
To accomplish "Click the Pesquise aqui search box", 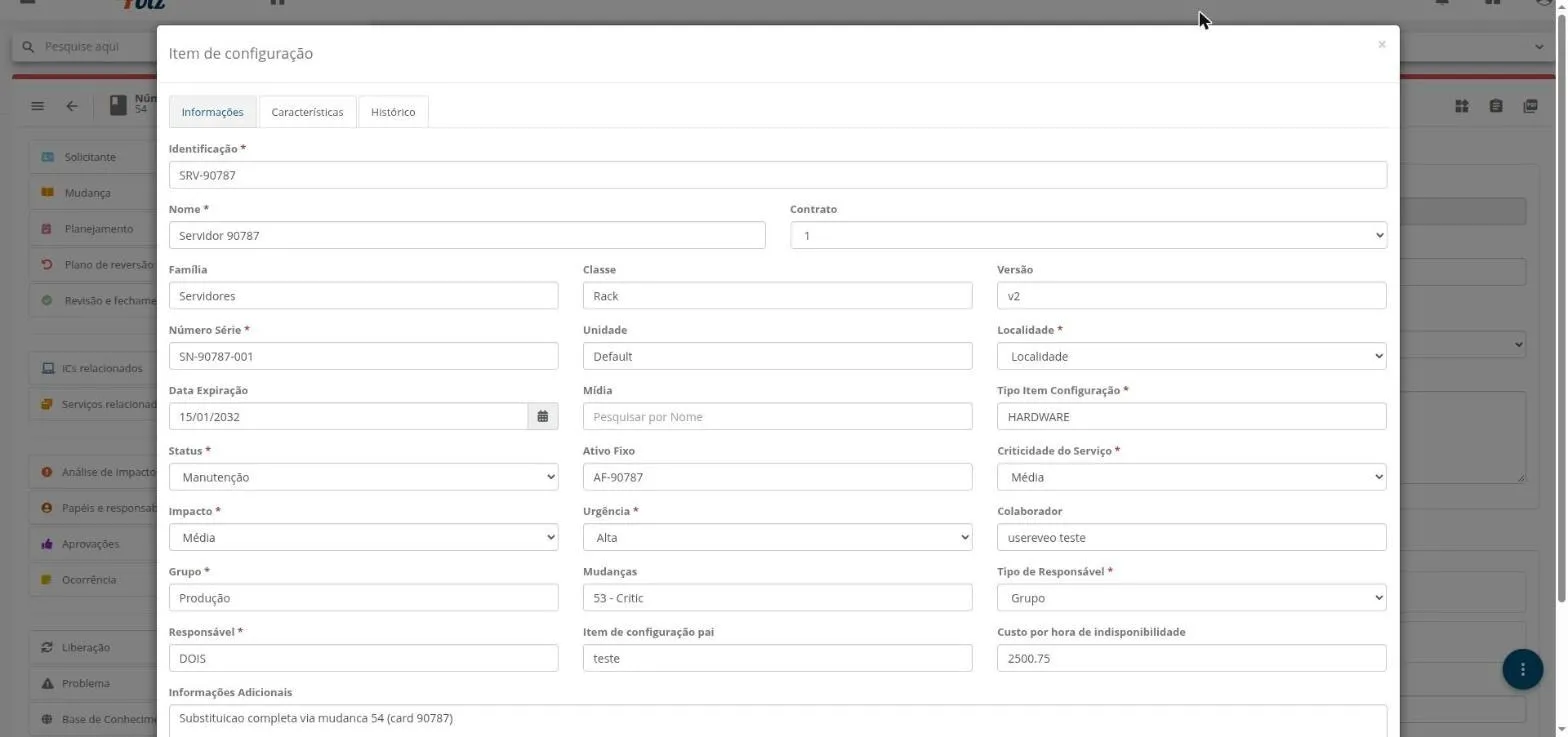I will (85, 46).
